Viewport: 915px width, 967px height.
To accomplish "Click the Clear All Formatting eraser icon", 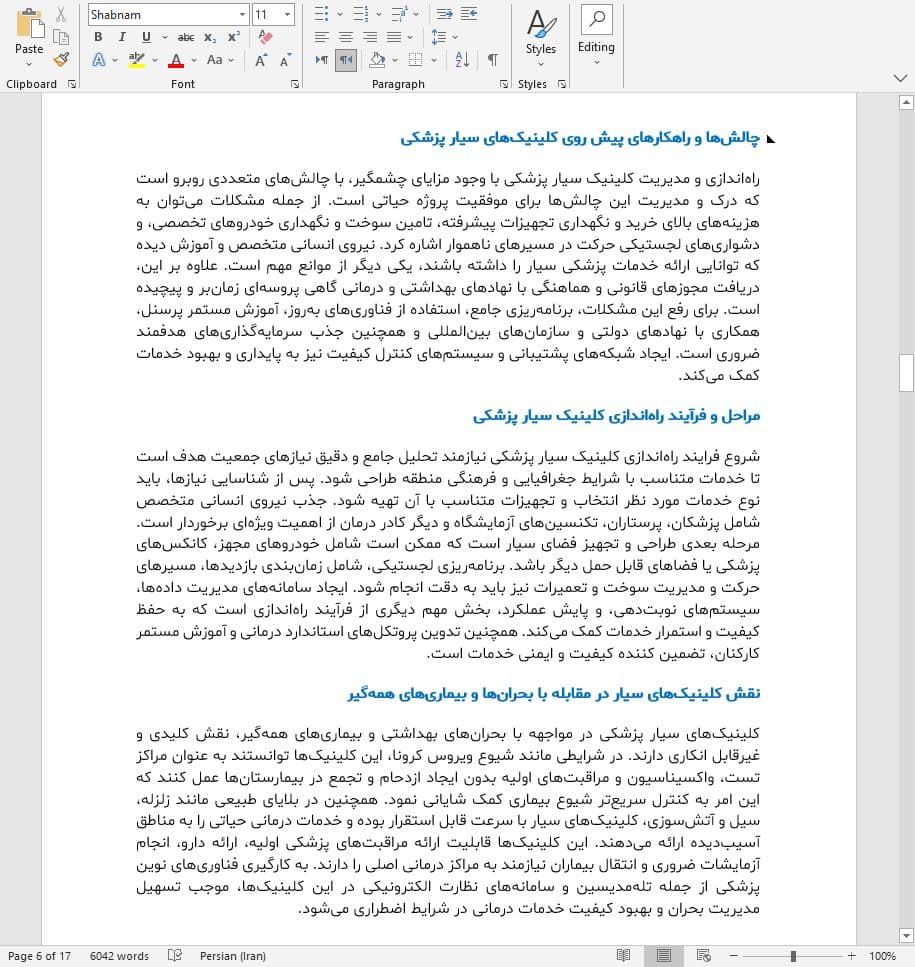I will click(264, 37).
